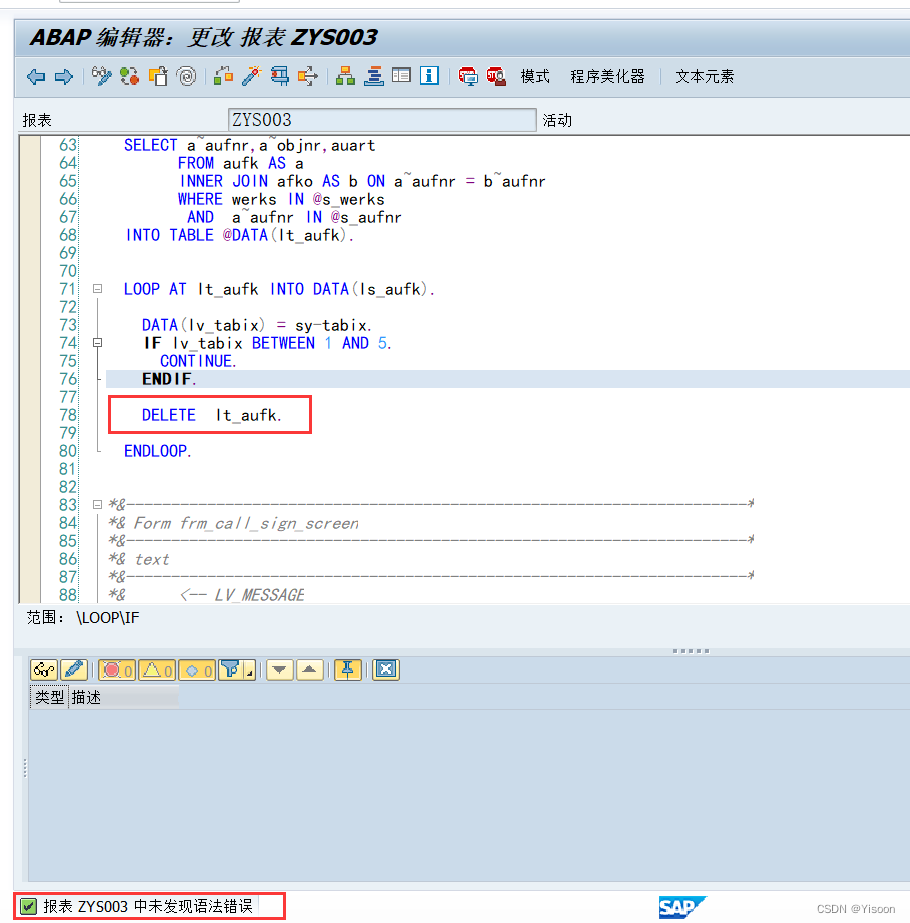Click the Active/Inactive switch icon
The width and height of the screenshot is (910, 923).
129,77
